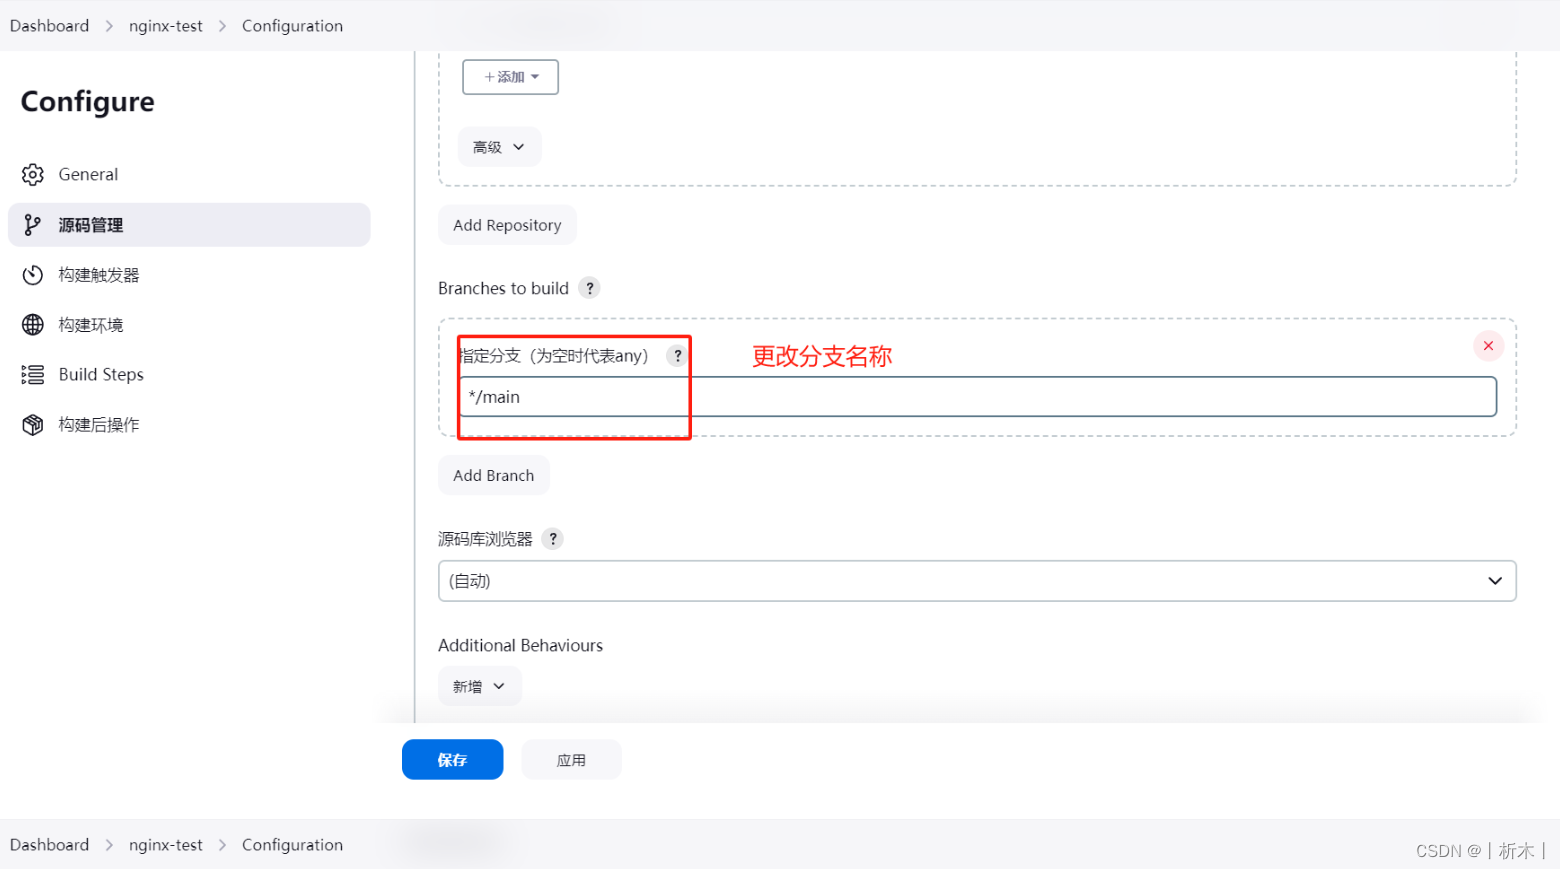Click the Branches to build label
The image size is (1560, 869).
click(503, 288)
